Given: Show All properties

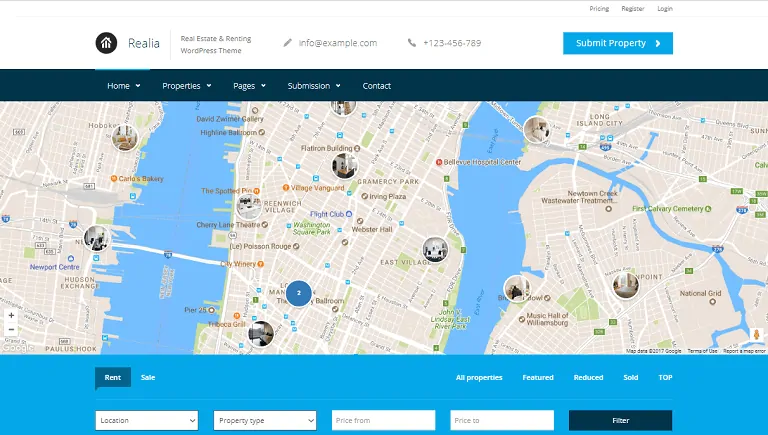Looking at the screenshot, I should click(479, 377).
